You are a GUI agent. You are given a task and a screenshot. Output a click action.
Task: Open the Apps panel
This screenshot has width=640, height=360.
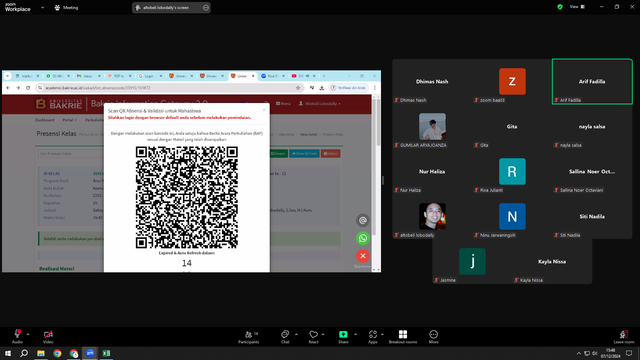(x=373, y=336)
